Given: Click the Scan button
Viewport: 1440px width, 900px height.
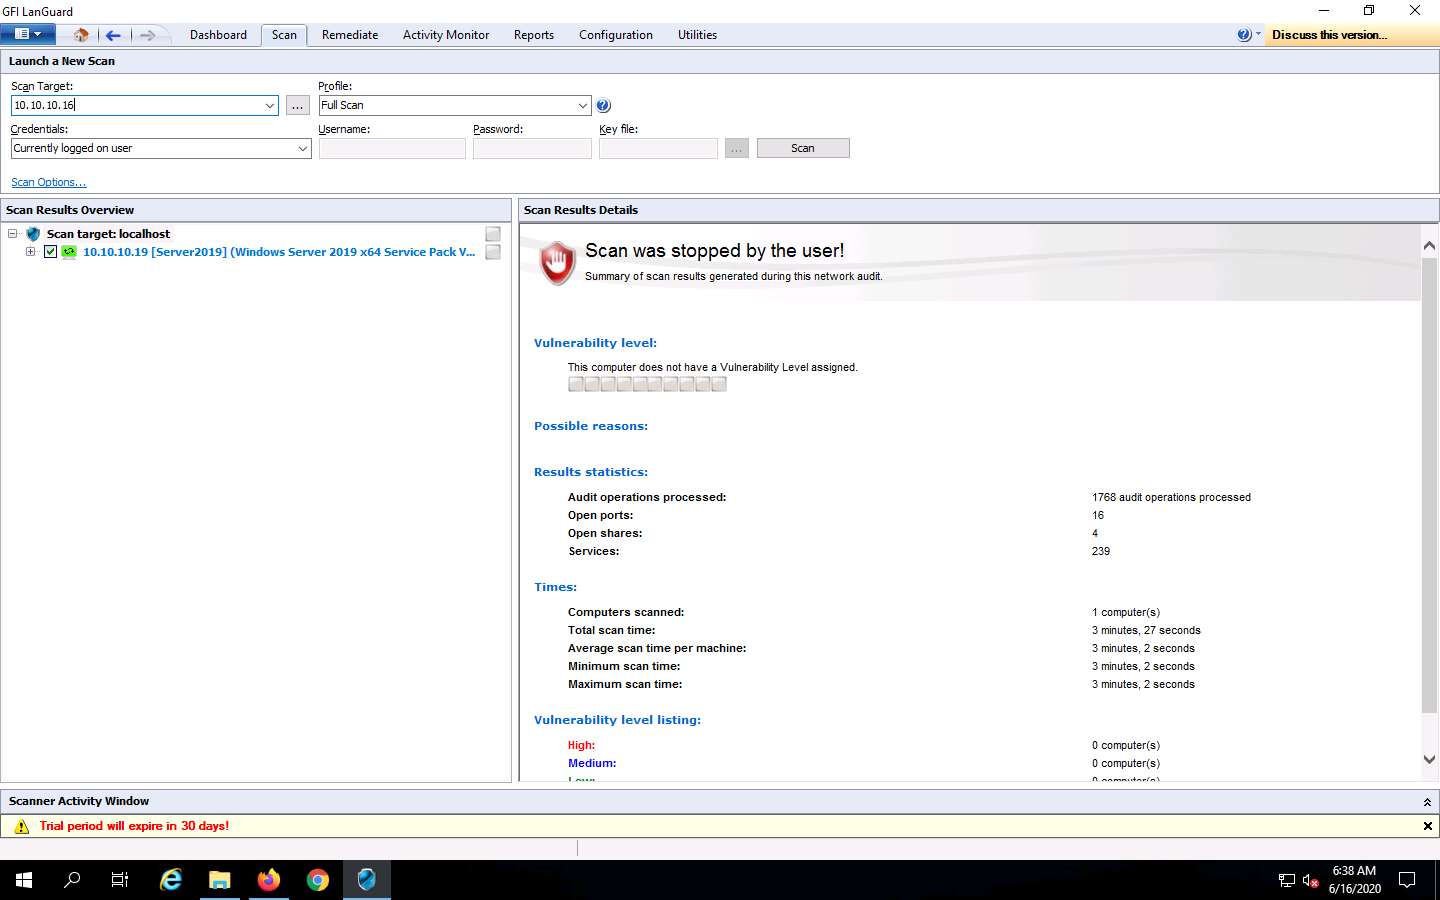Looking at the screenshot, I should 803,148.
